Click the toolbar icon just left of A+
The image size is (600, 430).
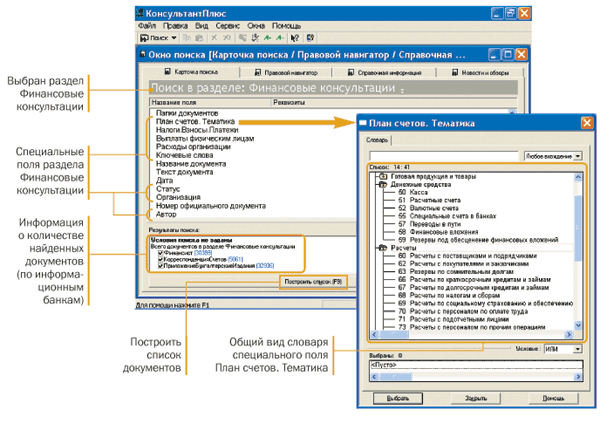[255, 38]
